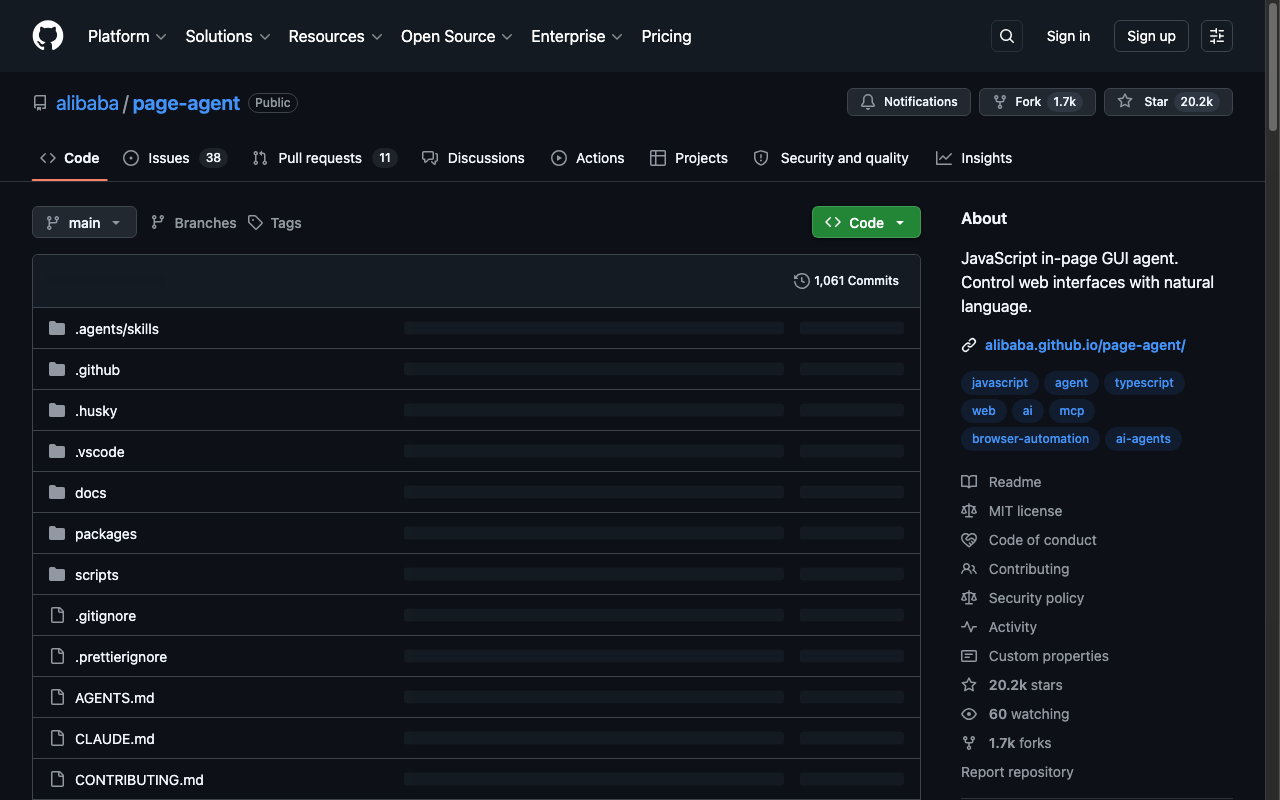Select the typescript topic tag
1280x800 pixels.
coord(1144,383)
